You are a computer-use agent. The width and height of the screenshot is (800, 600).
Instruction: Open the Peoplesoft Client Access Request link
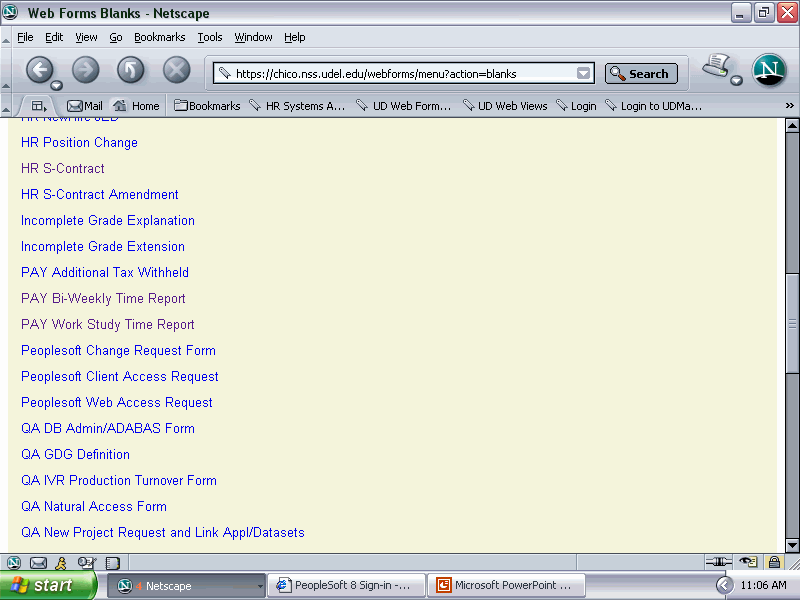click(x=119, y=376)
